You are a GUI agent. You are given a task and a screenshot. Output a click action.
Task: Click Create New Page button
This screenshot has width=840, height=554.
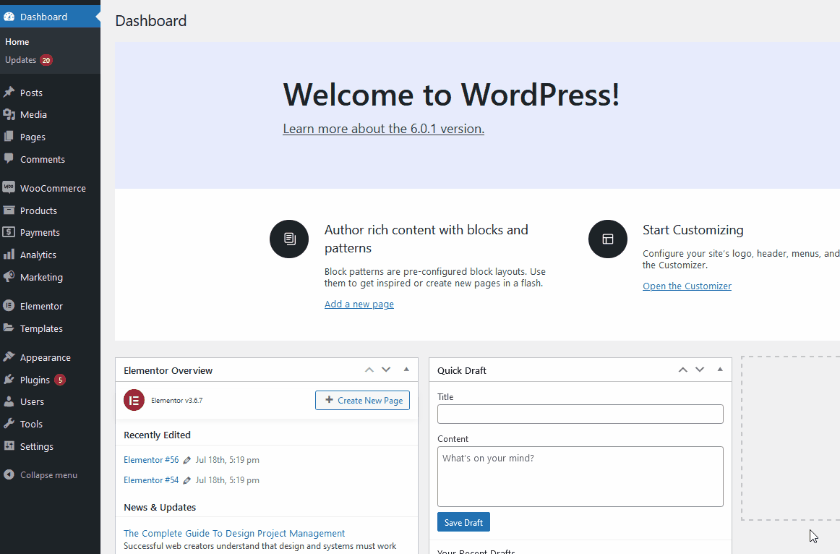tap(362, 400)
